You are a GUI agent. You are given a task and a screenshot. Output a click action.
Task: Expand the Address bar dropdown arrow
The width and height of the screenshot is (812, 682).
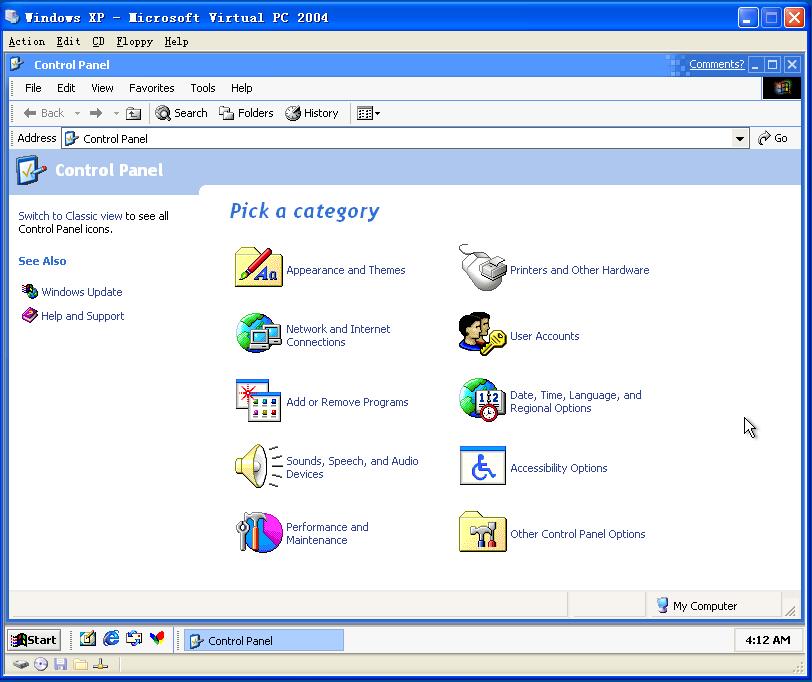[x=740, y=138]
